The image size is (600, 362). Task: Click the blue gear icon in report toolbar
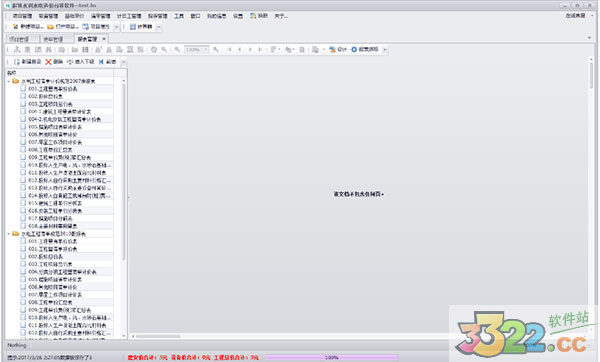coord(354,49)
